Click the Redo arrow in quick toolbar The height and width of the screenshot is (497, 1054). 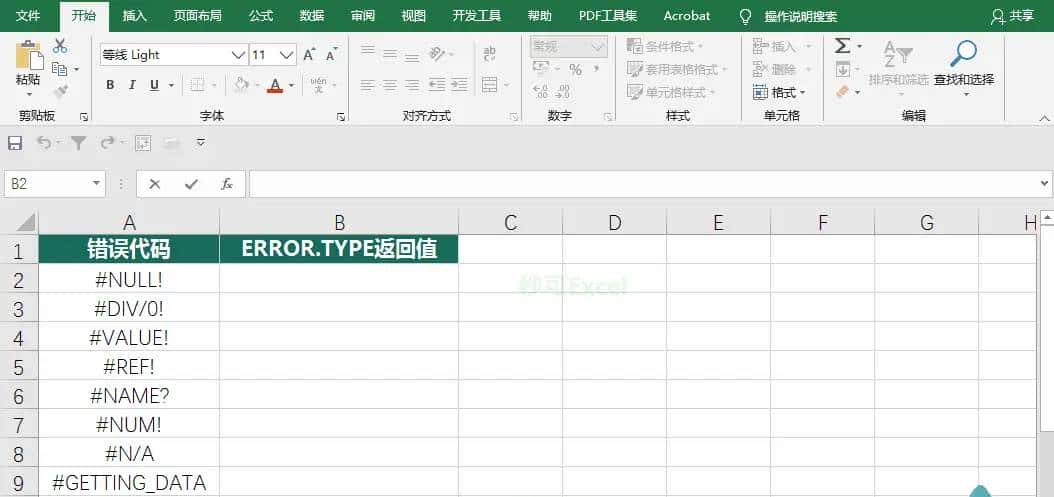pos(107,143)
